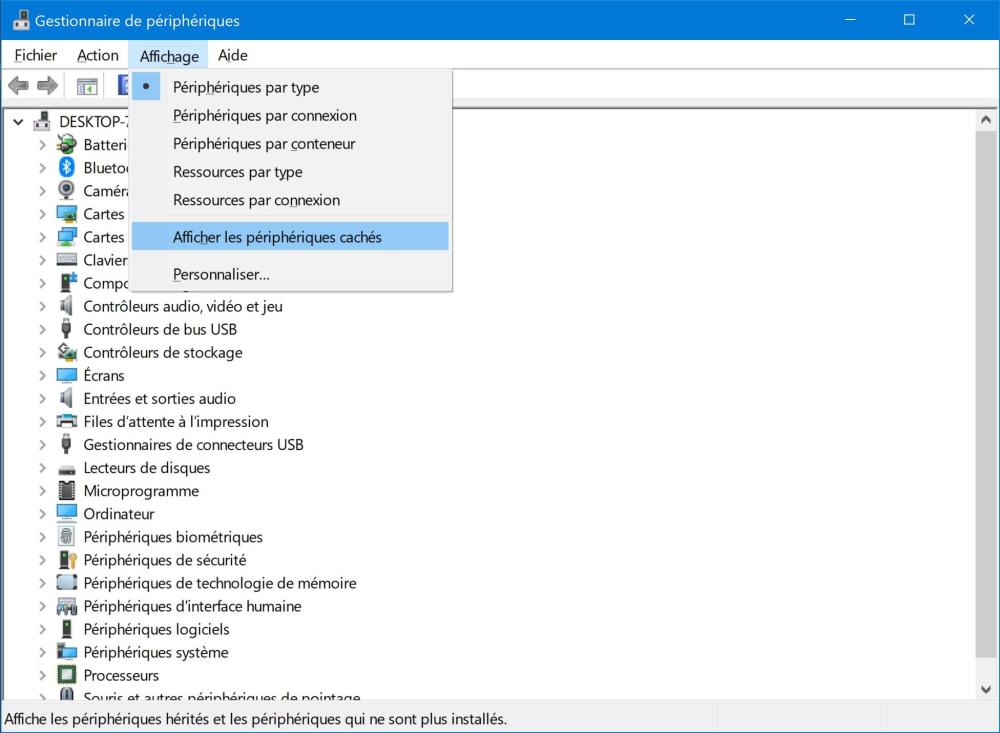Click the Processeurs chip icon
Screen dimensions: 1000x733
pos(66,674)
